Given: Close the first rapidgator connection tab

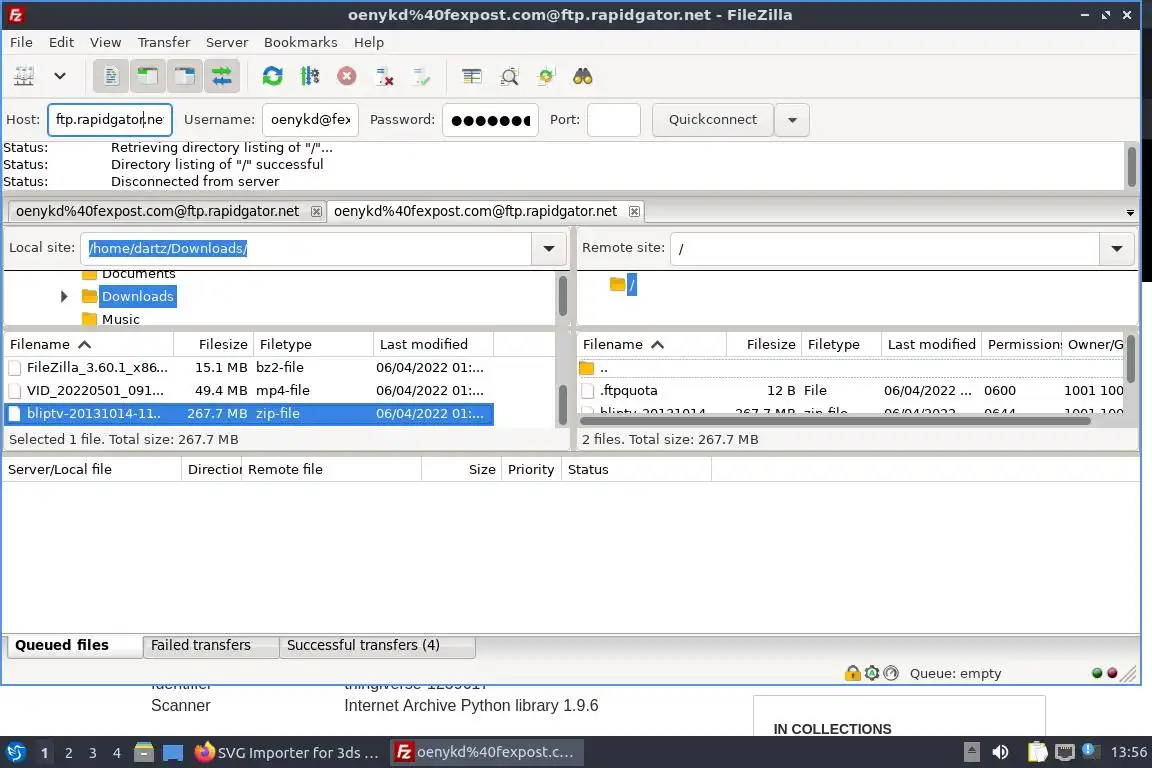Looking at the screenshot, I should tap(316, 212).
